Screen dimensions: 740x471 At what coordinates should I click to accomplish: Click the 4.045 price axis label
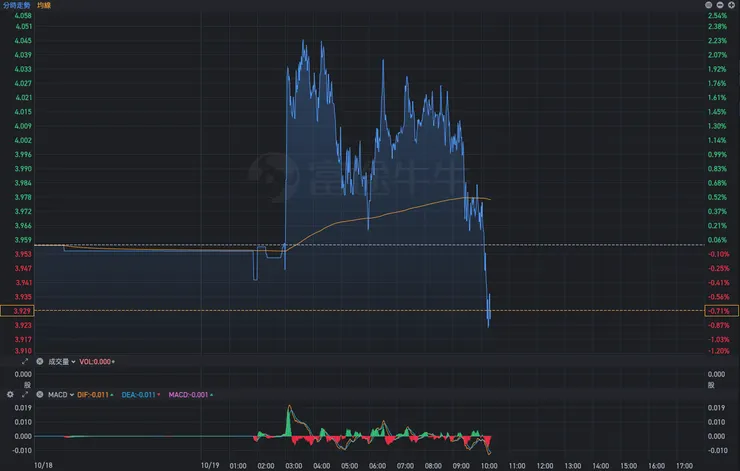23,41
